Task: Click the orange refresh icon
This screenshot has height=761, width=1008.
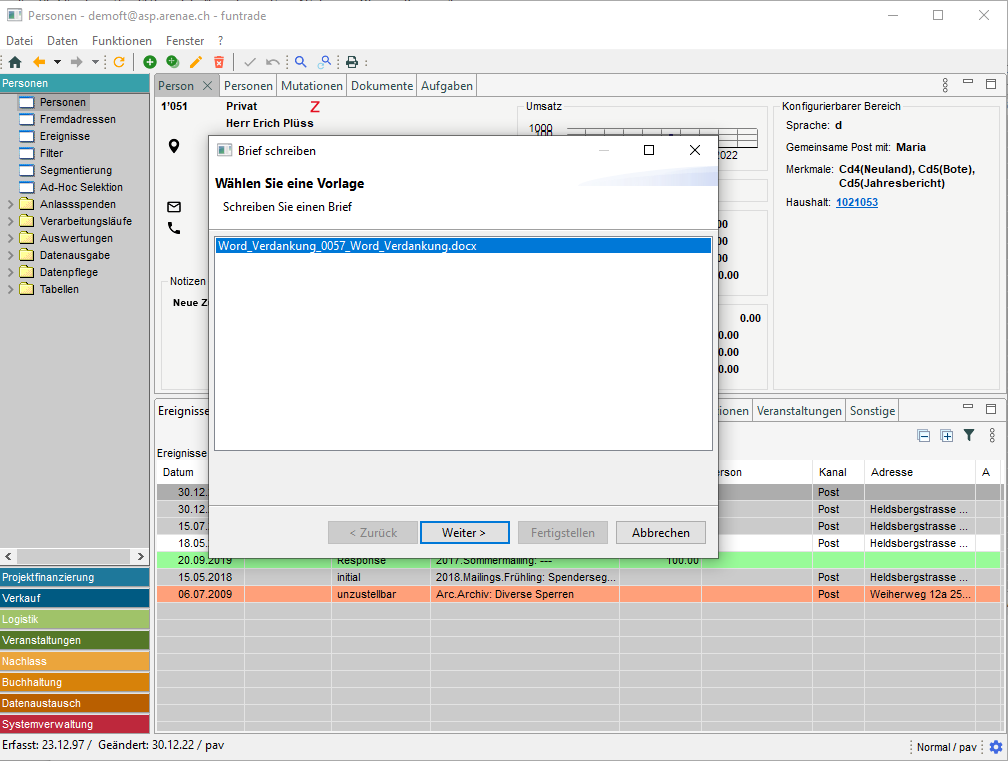Action: click(119, 62)
